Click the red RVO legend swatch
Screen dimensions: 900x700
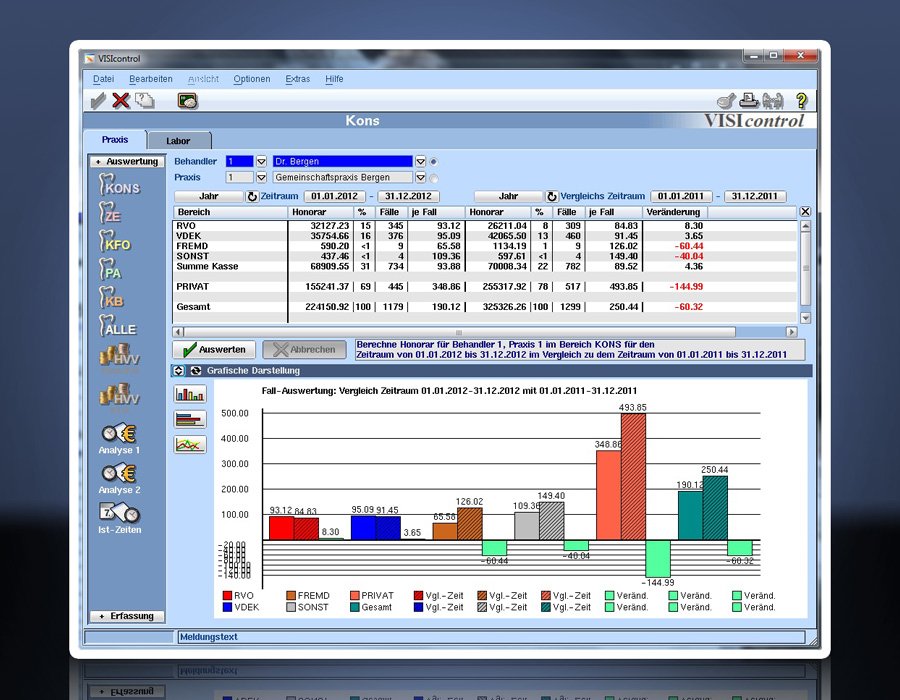click(227, 596)
